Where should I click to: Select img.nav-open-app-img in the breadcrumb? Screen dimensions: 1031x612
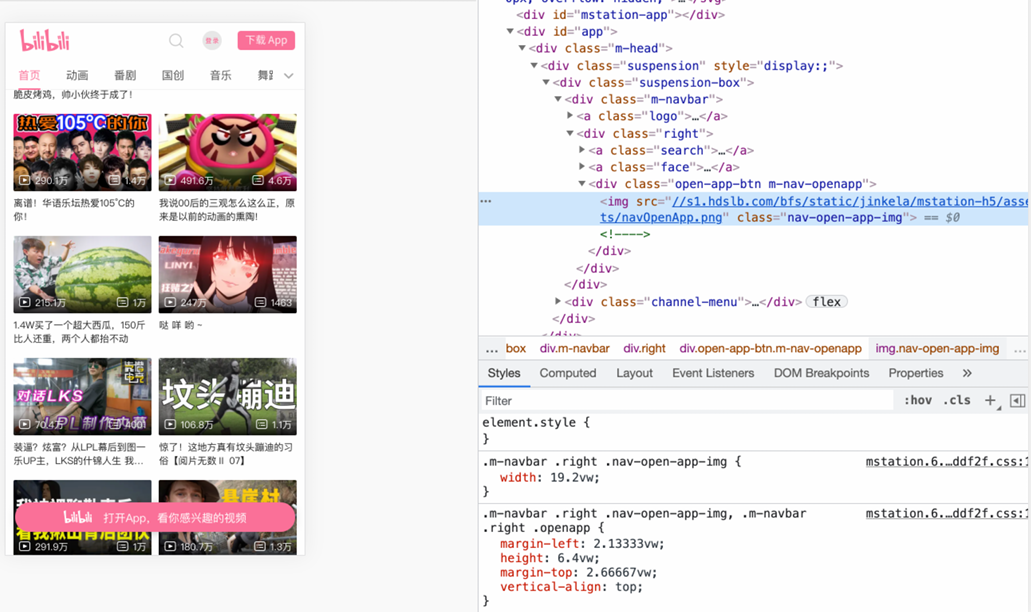point(937,348)
